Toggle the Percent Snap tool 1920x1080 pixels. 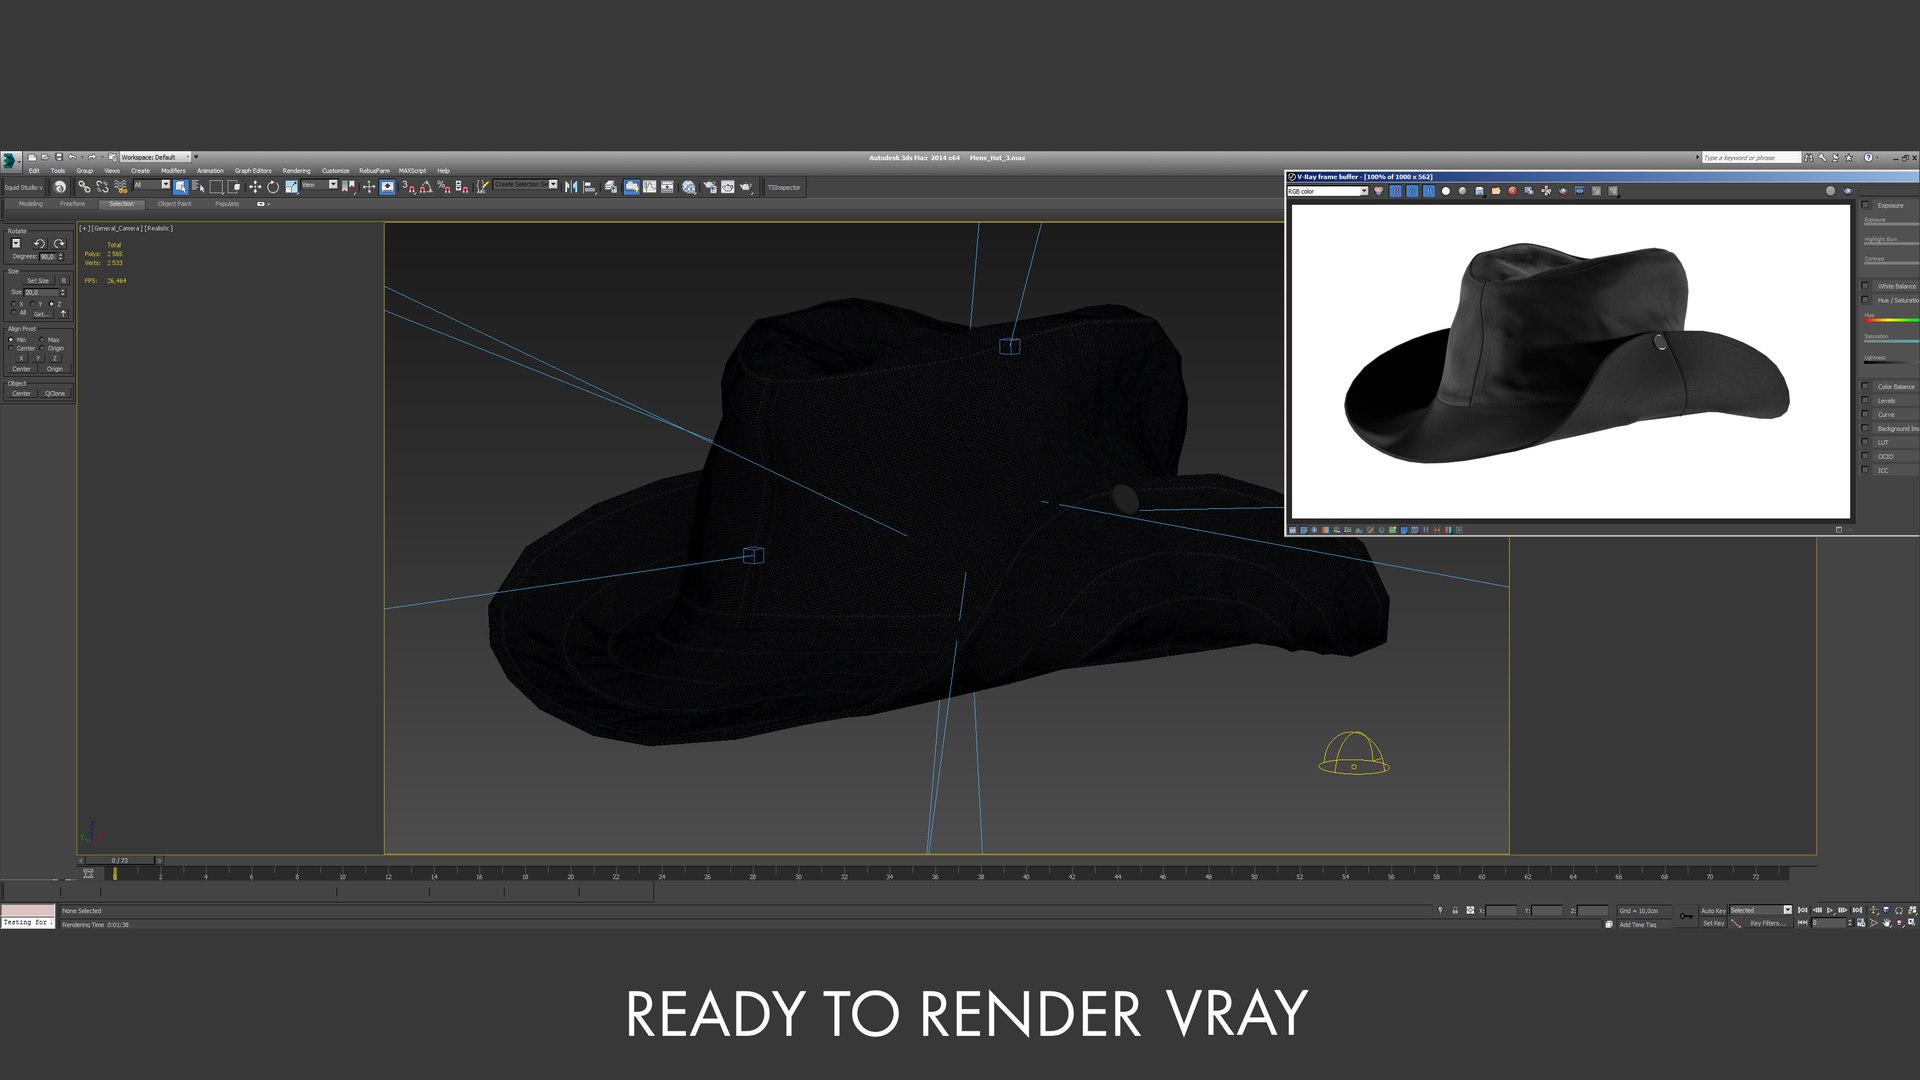[x=444, y=187]
